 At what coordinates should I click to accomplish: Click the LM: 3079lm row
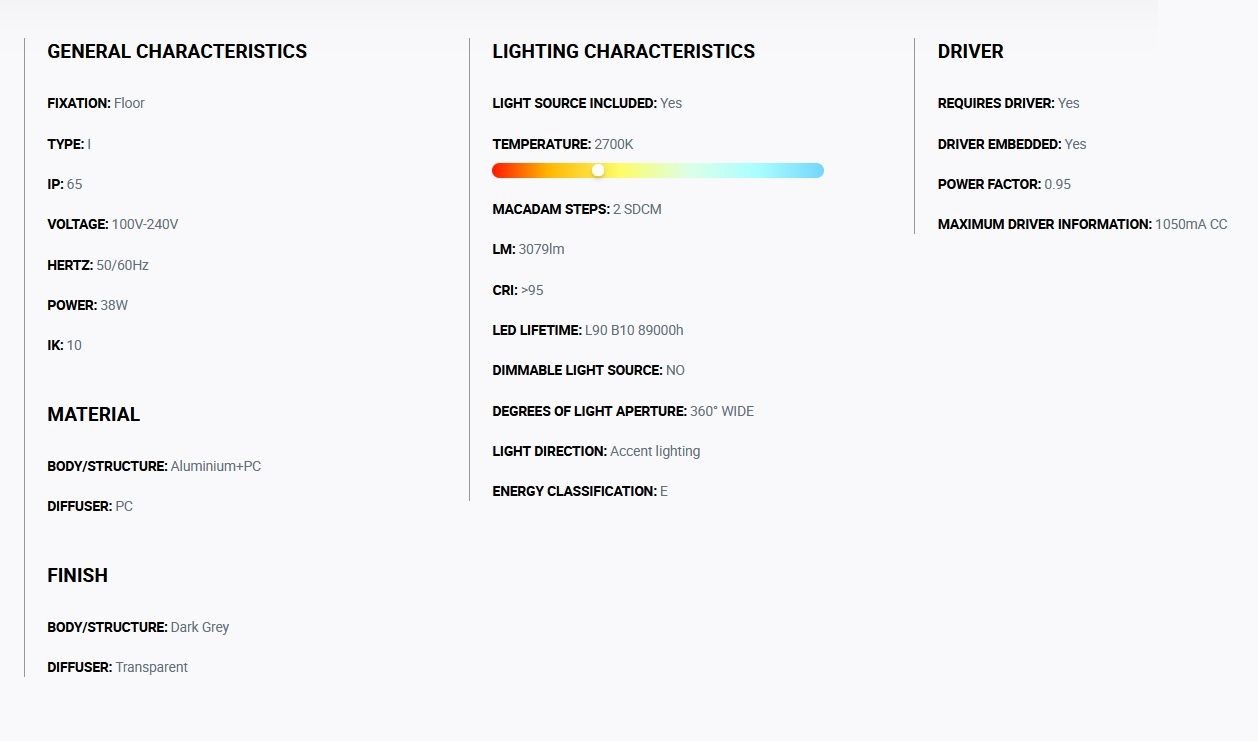pyautogui.click(x=528, y=249)
